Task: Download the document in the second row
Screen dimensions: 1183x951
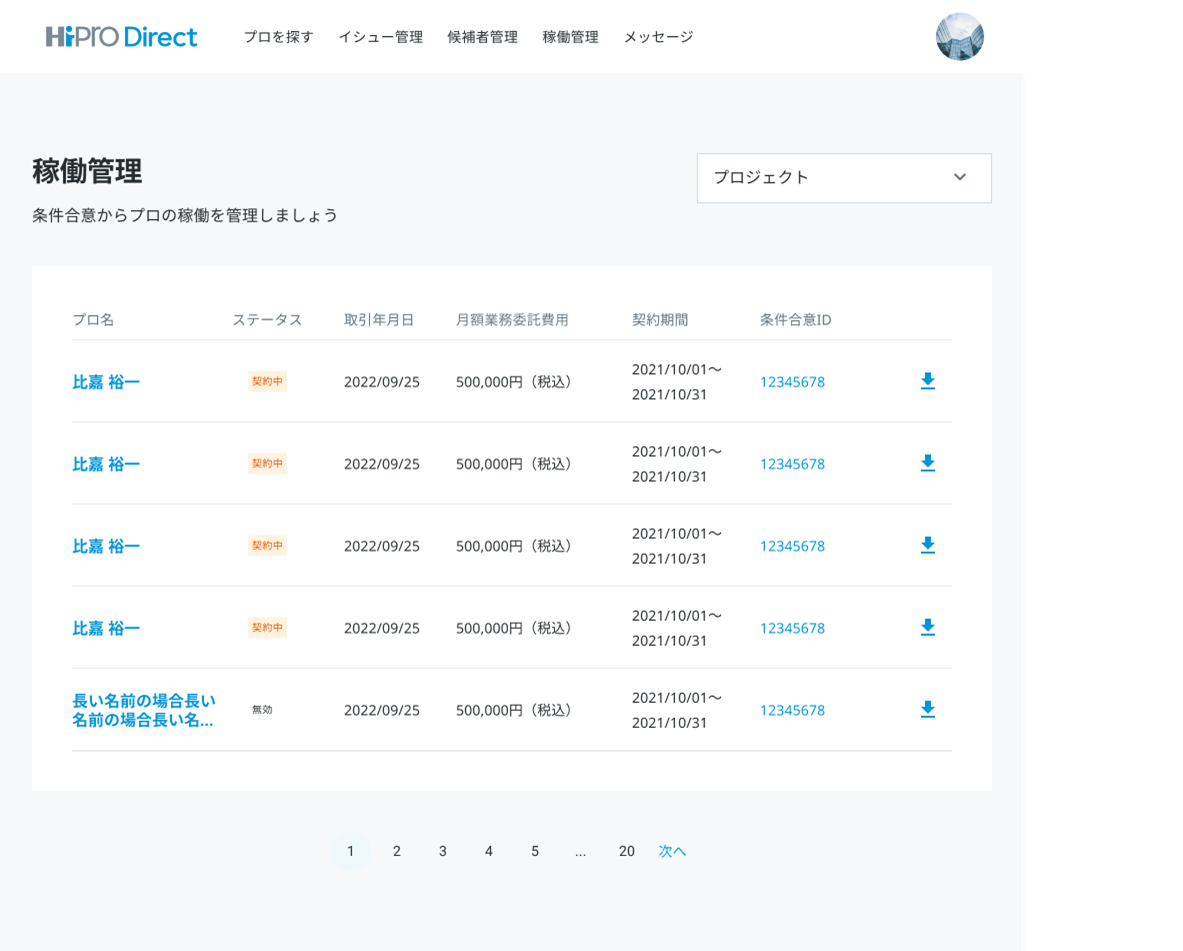Action: pos(928,463)
